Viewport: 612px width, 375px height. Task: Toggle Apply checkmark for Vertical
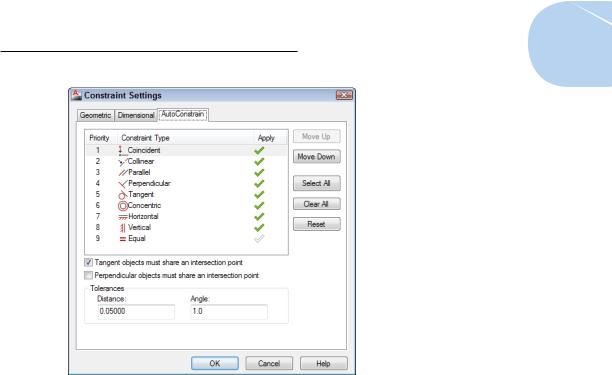pyautogui.click(x=259, y=227)
